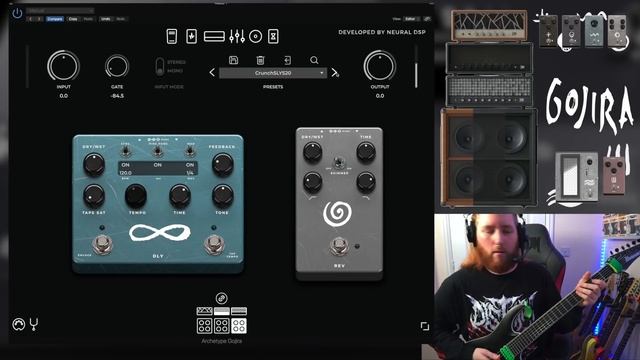Open the metronome dial icon at bottom left
640x360 pixels.
pos(18,324)
